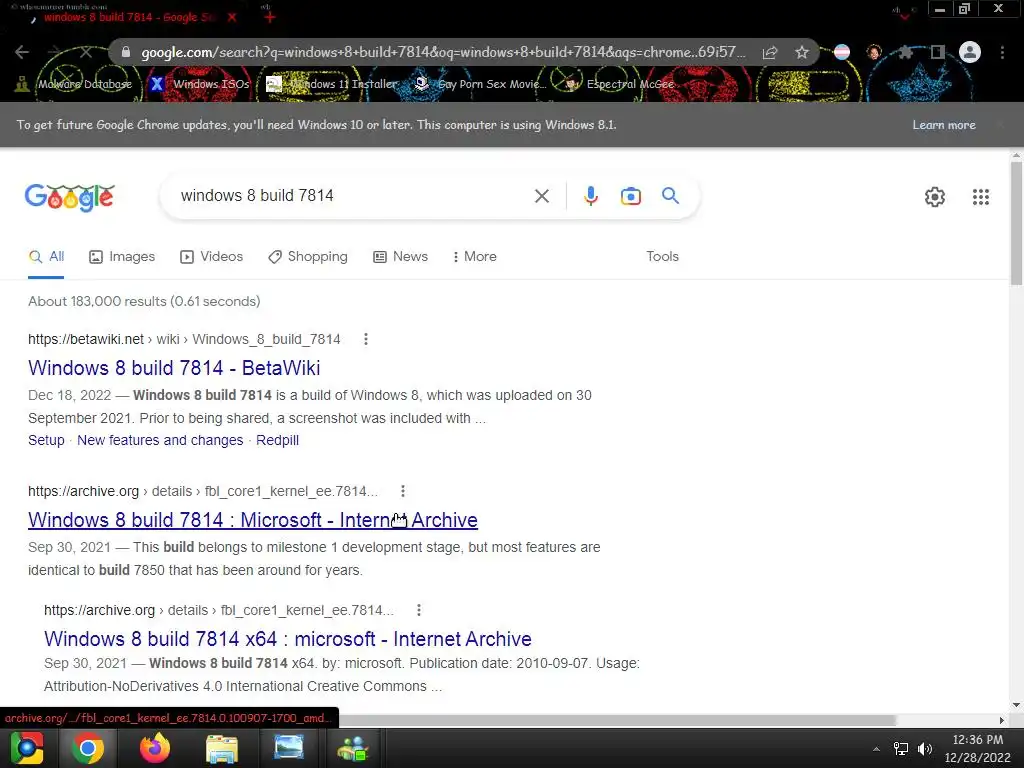Viewport: 1024px width, 768px height.
Task: Open the picture viewer taskbar icon
Action: tap(288, 748)
